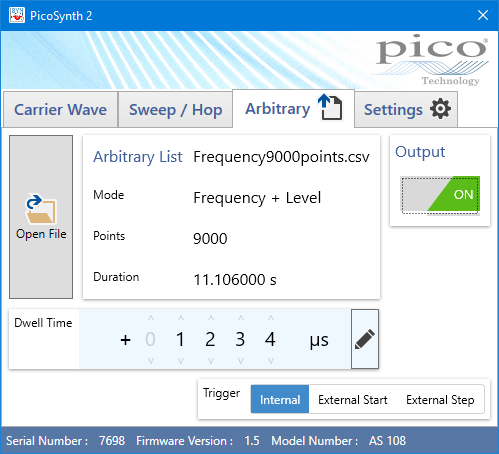Switch to the Sweep / Hop tab
Image resolution: width=499 pixels, height=454 pixels.
click(x=176, y=110)
